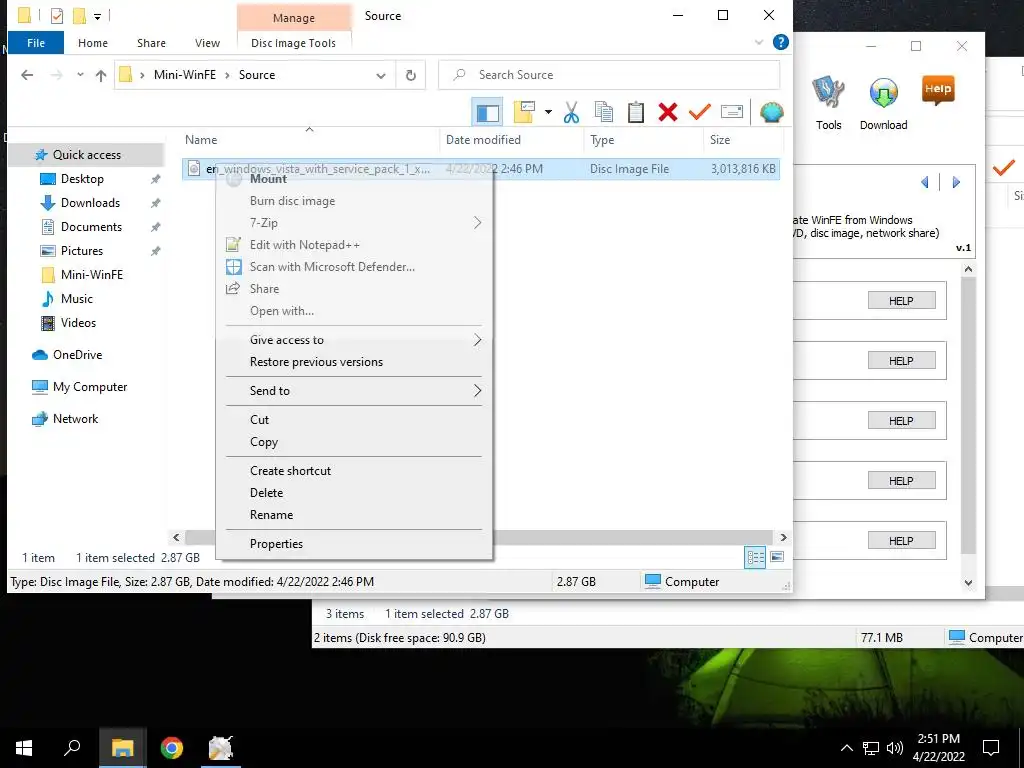Click the Paste clipboard toolbar icon
The height and width of the screenshot is (768, 1024).
point(635,112)
